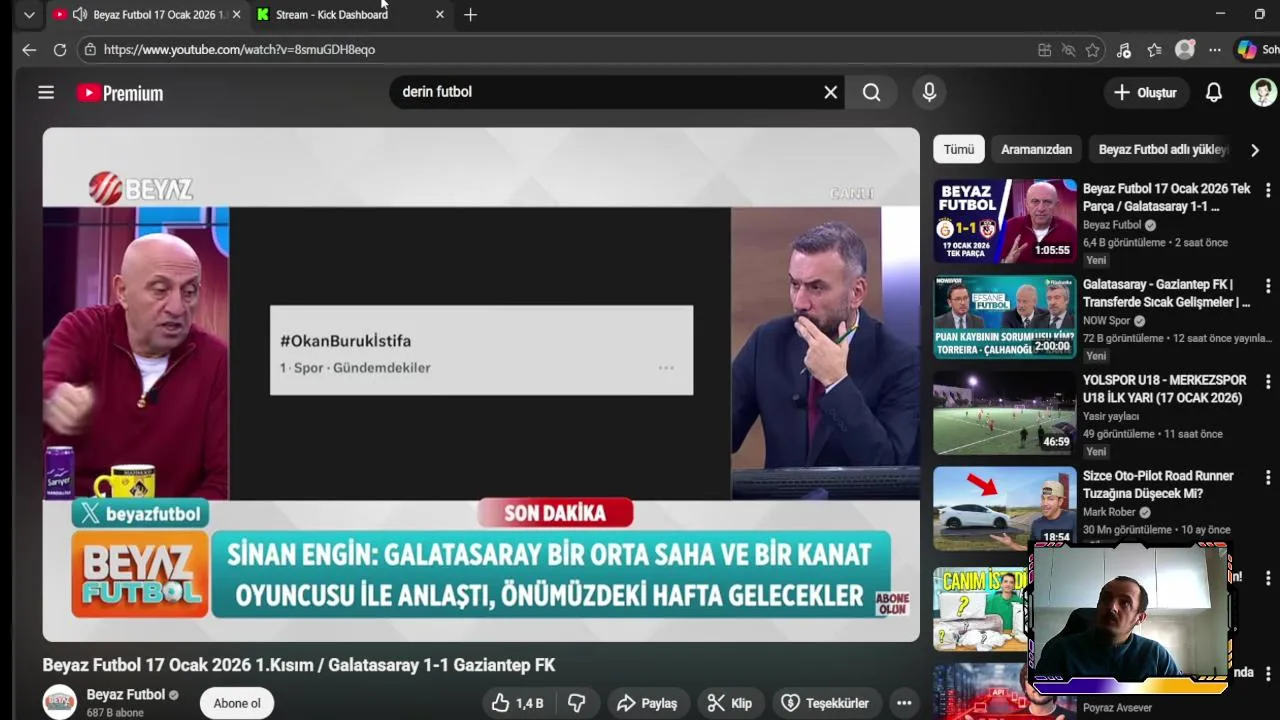Create a clip with Klip button
This screenshot has height=720, width=1280.
coord(730,703)
